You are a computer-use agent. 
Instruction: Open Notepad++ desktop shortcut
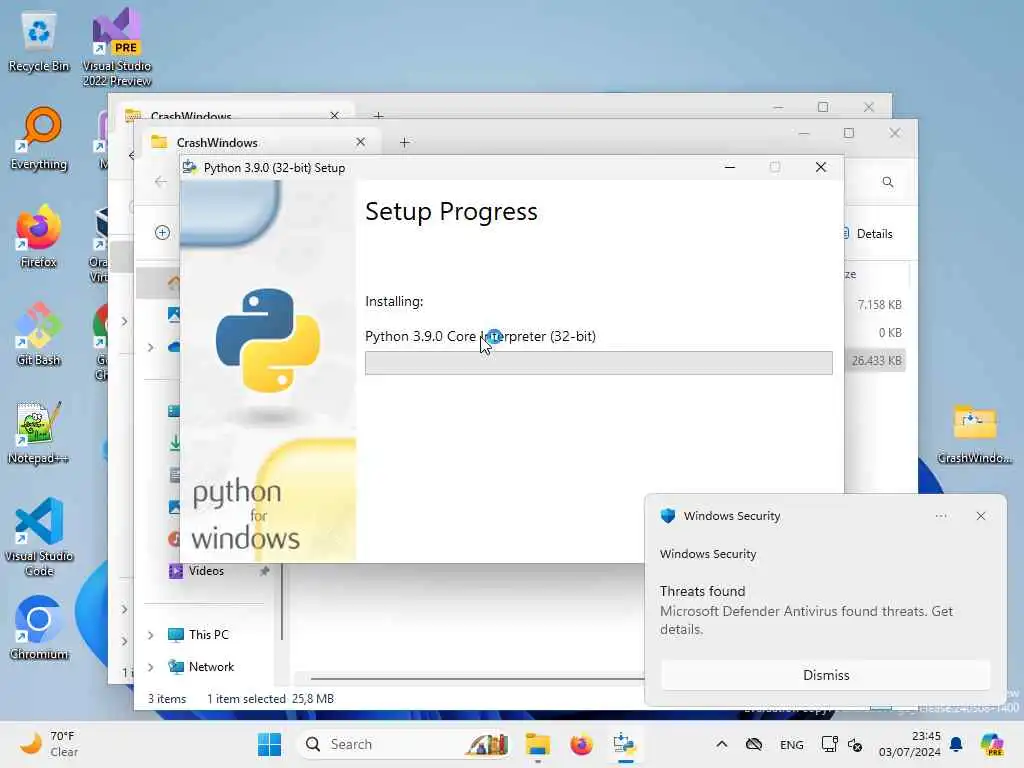(x=39, y=432)
